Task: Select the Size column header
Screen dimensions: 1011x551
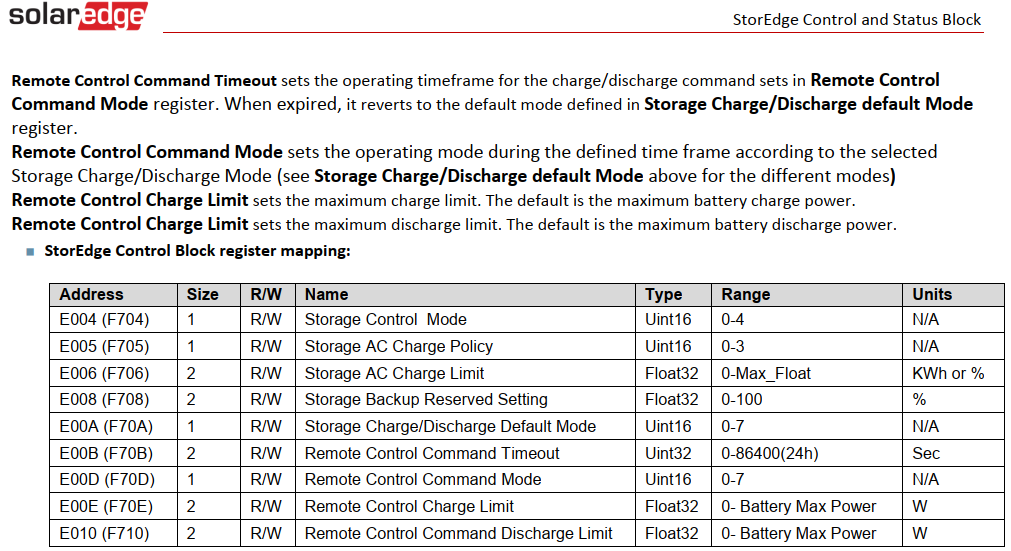Action: coord(202,294)
